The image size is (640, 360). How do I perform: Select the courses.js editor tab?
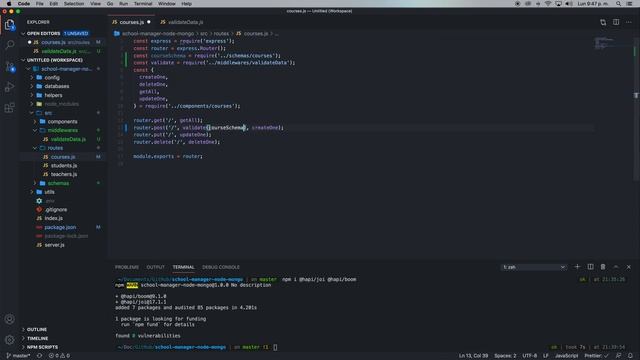click(x=131, y=22)
